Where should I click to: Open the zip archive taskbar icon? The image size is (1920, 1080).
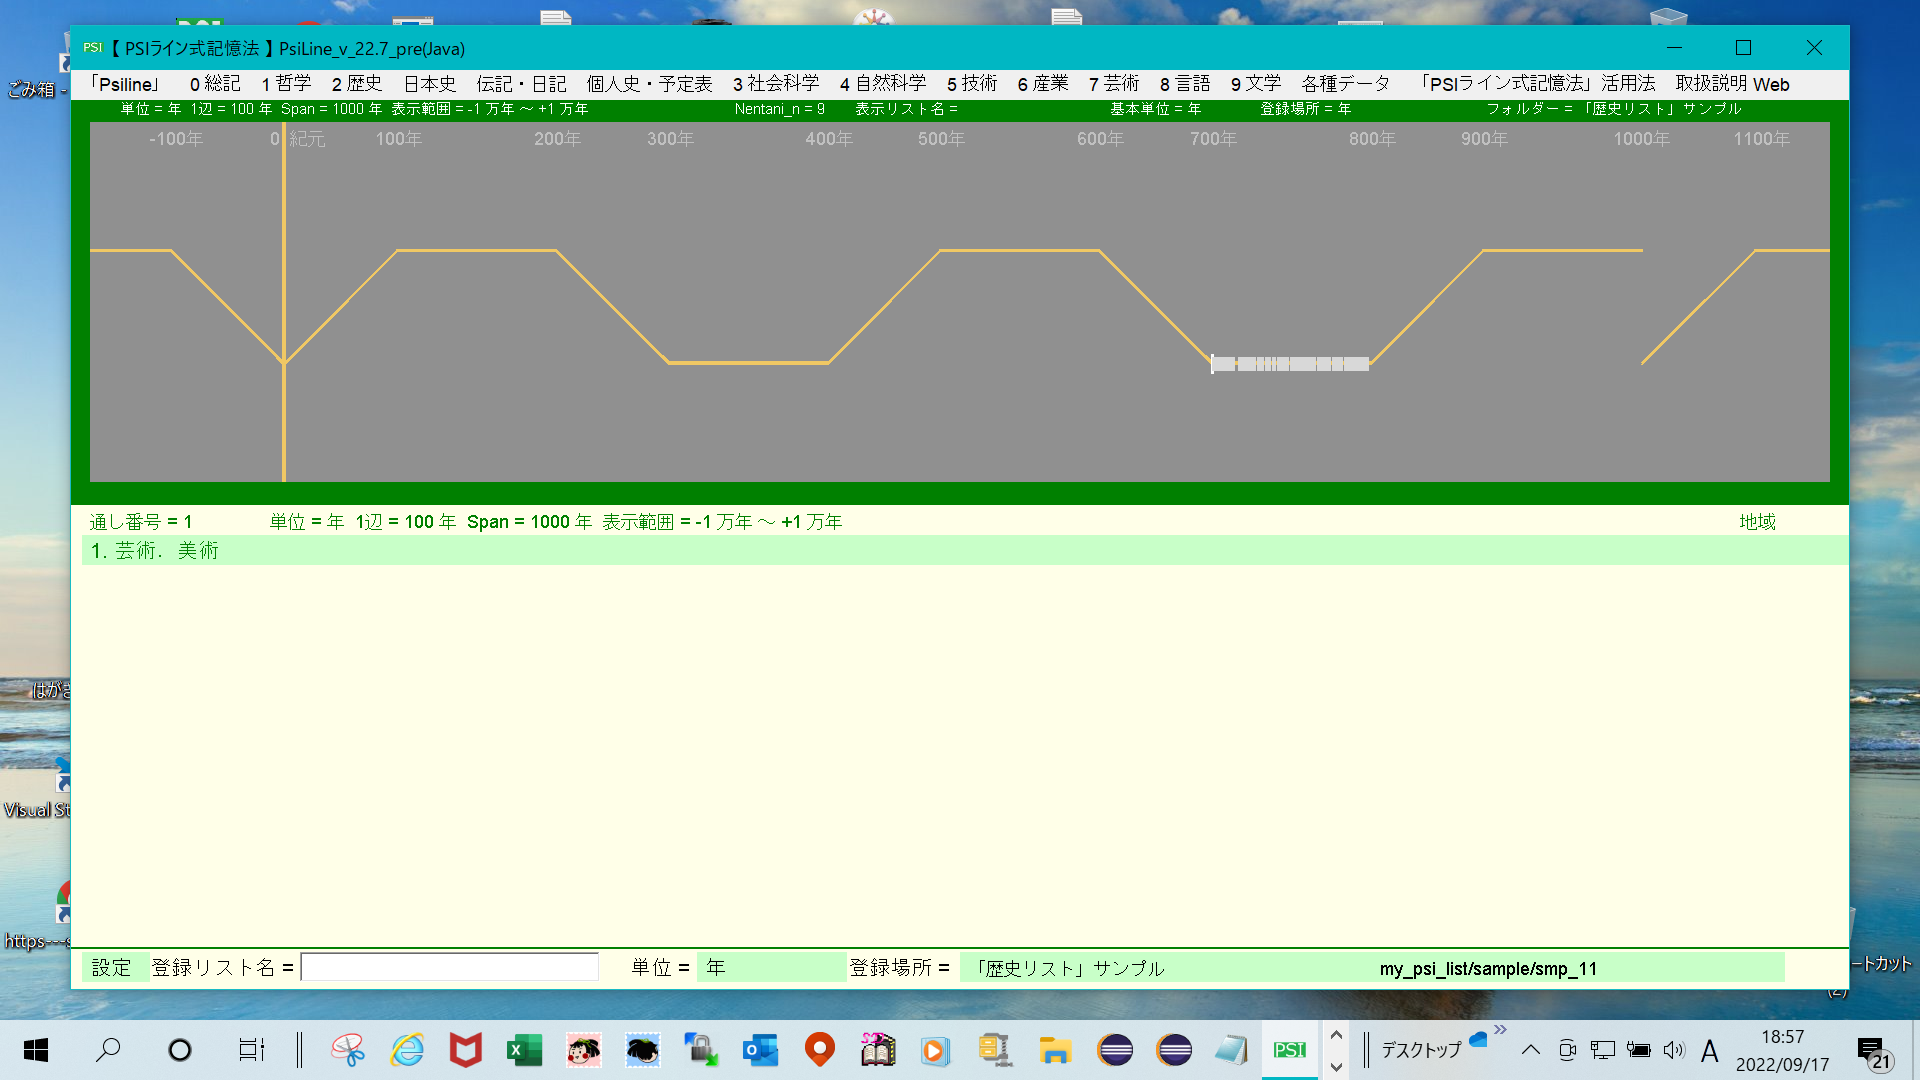tap(995, 1050)
